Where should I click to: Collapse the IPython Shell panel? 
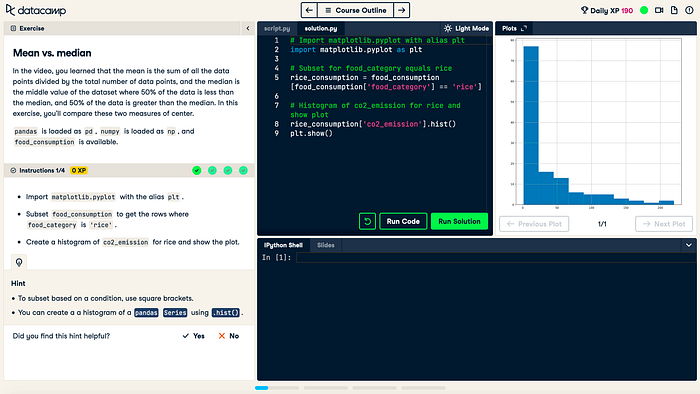pos(689,245)
